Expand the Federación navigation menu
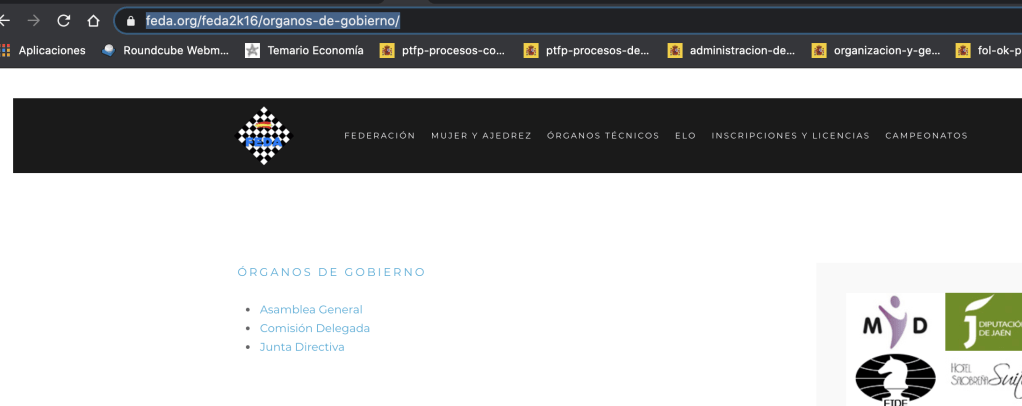The height and width of the screenshot is (406, 1022). [379, 136]
